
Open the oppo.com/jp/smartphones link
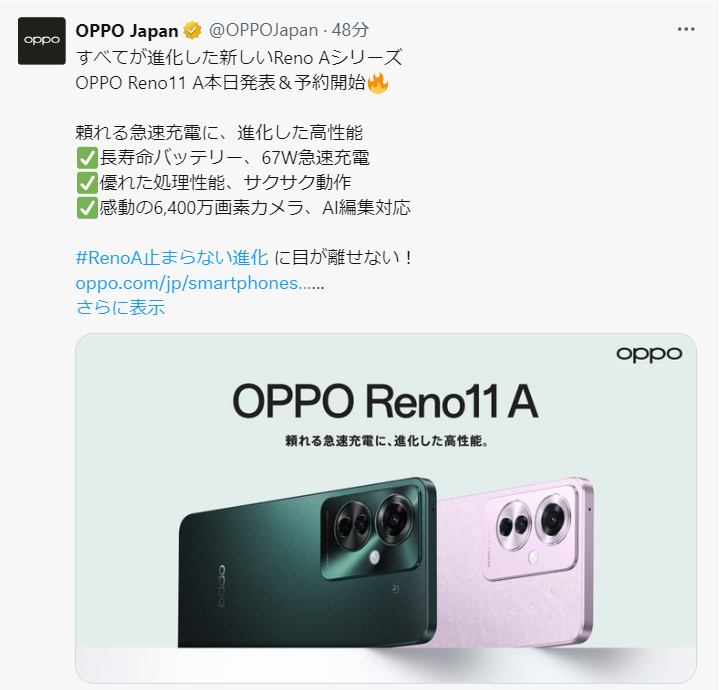(x=200, y=283)
